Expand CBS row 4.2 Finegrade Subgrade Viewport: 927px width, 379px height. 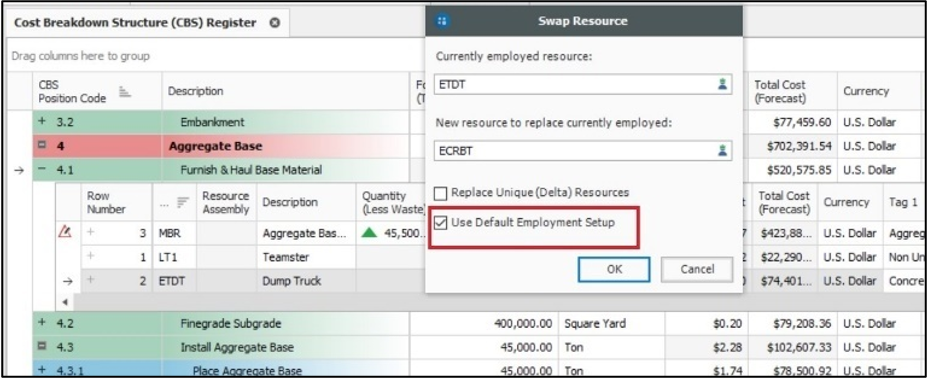42,323
